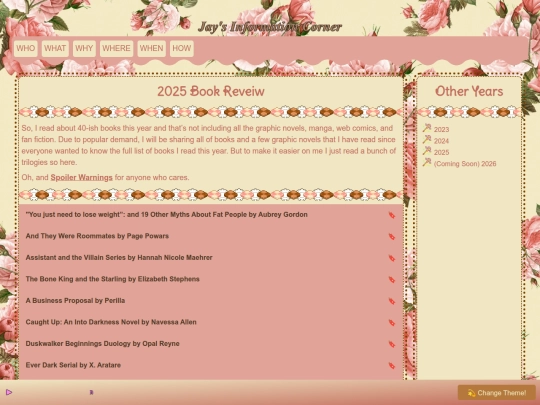The width and height of the screenshot is (540, 405).
Task: Click bookmark icon on And They Were Roommates row
Action: tap(392, 237)
